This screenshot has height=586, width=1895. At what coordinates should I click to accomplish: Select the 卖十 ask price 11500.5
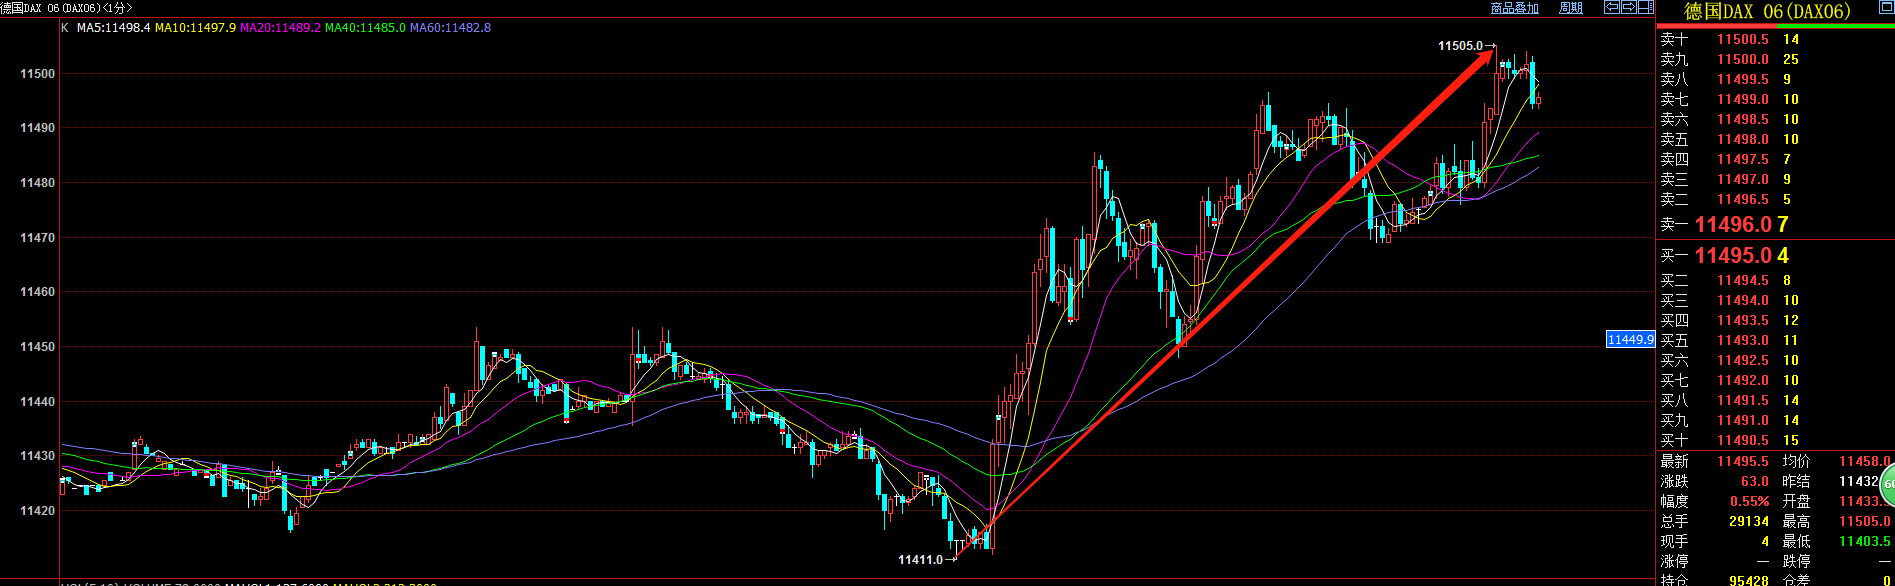pyautogui.click(x=1743, y=40)
